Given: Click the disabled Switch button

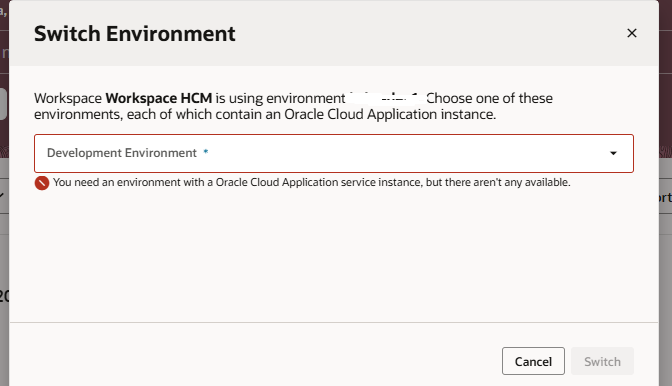Looking at the screenshot, I should point(602,361).
